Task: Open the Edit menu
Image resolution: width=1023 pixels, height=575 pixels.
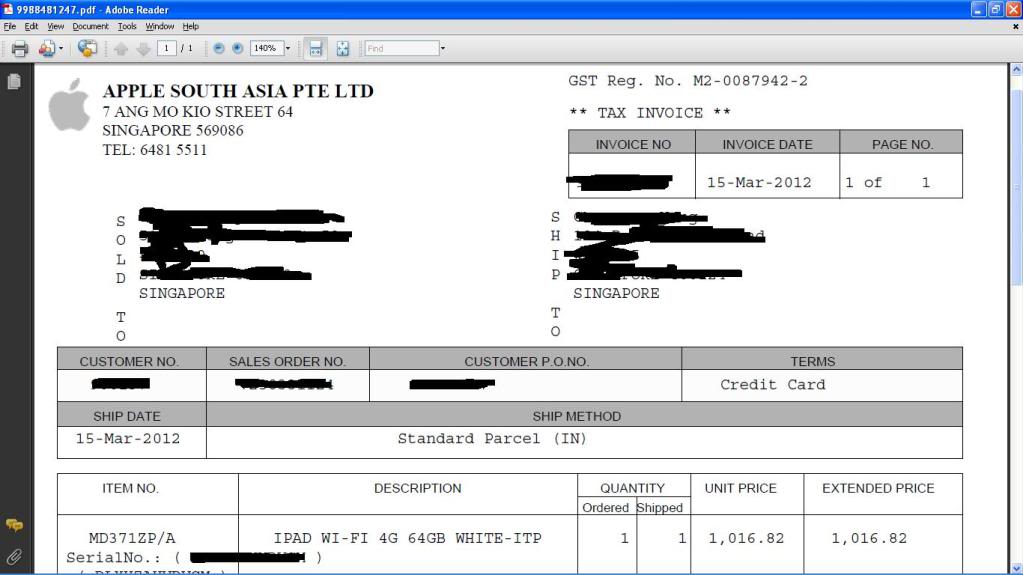Action: (31, 27)
